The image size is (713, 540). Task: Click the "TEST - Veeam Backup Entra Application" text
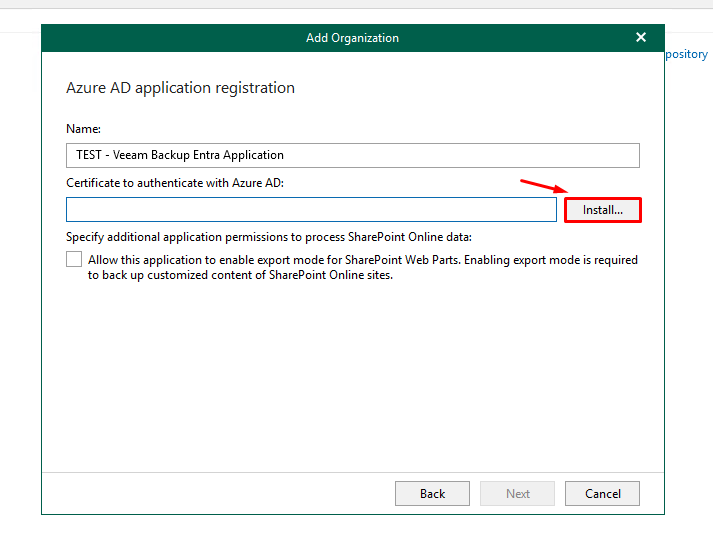click(180, 155)
